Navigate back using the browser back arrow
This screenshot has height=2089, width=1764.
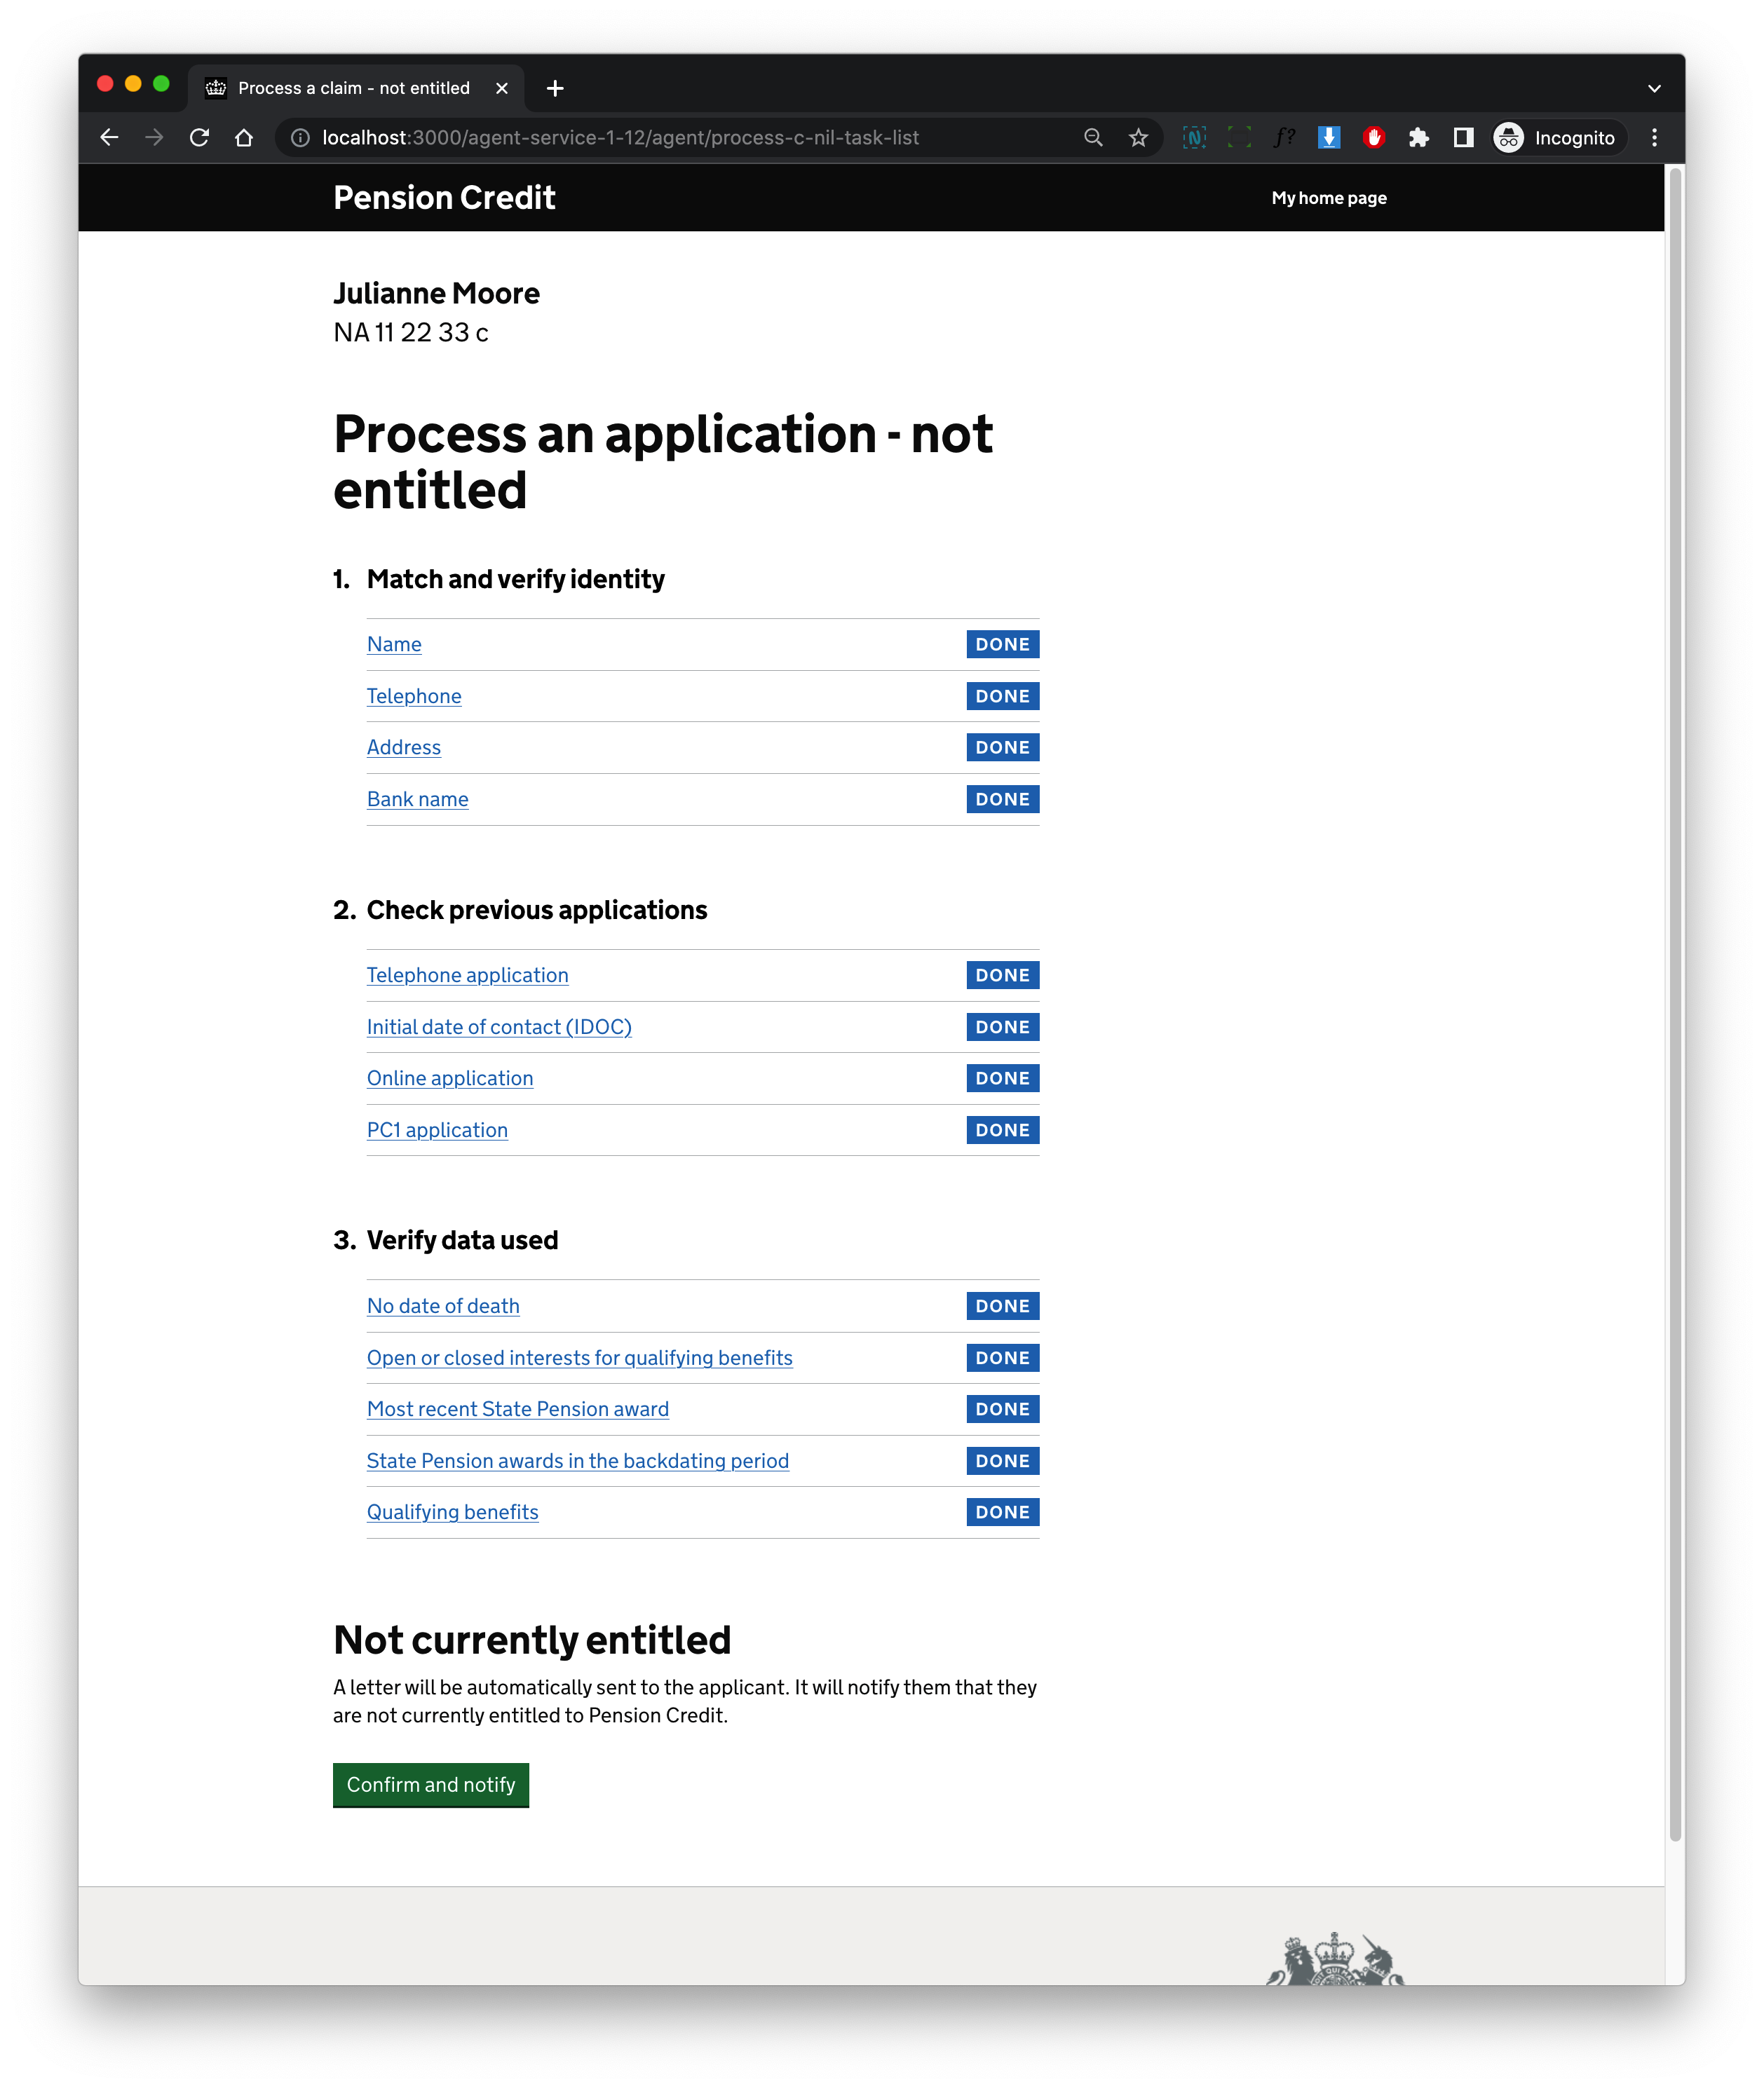pos(110,138)
